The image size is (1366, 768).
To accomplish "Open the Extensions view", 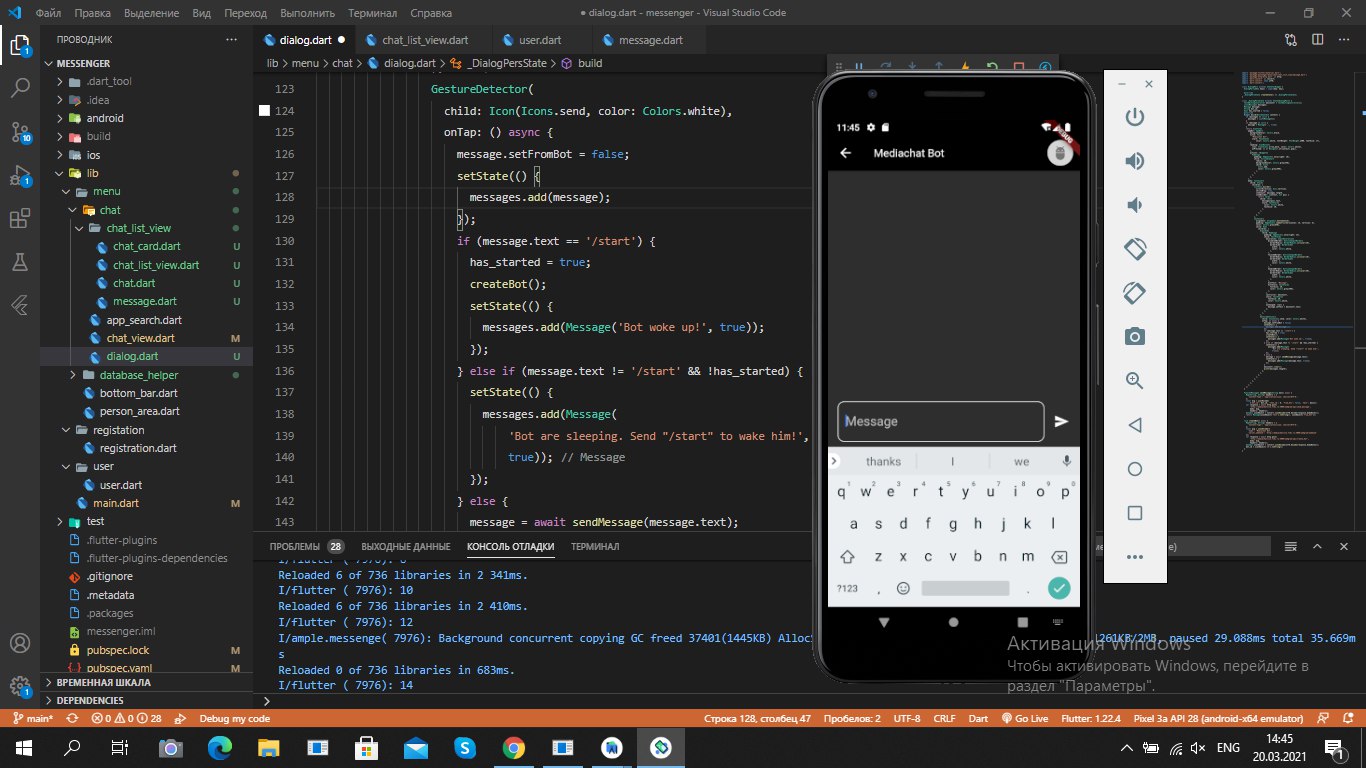I will [20, 219].
